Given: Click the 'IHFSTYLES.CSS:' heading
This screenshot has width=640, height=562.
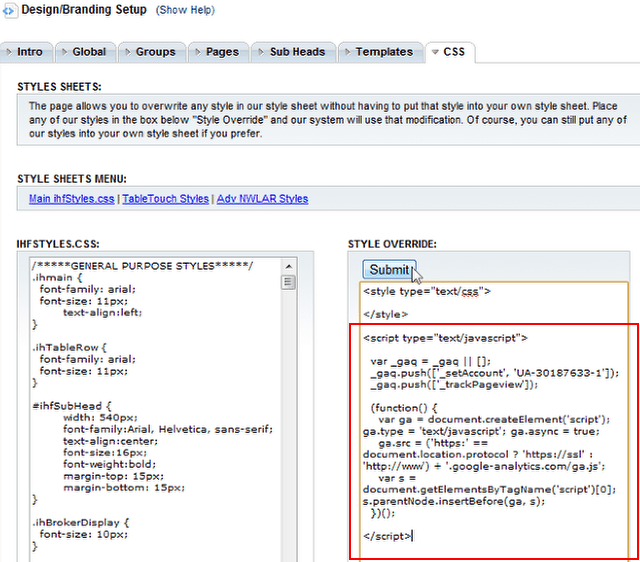Looking at the screenshot, I should (58, 244).
